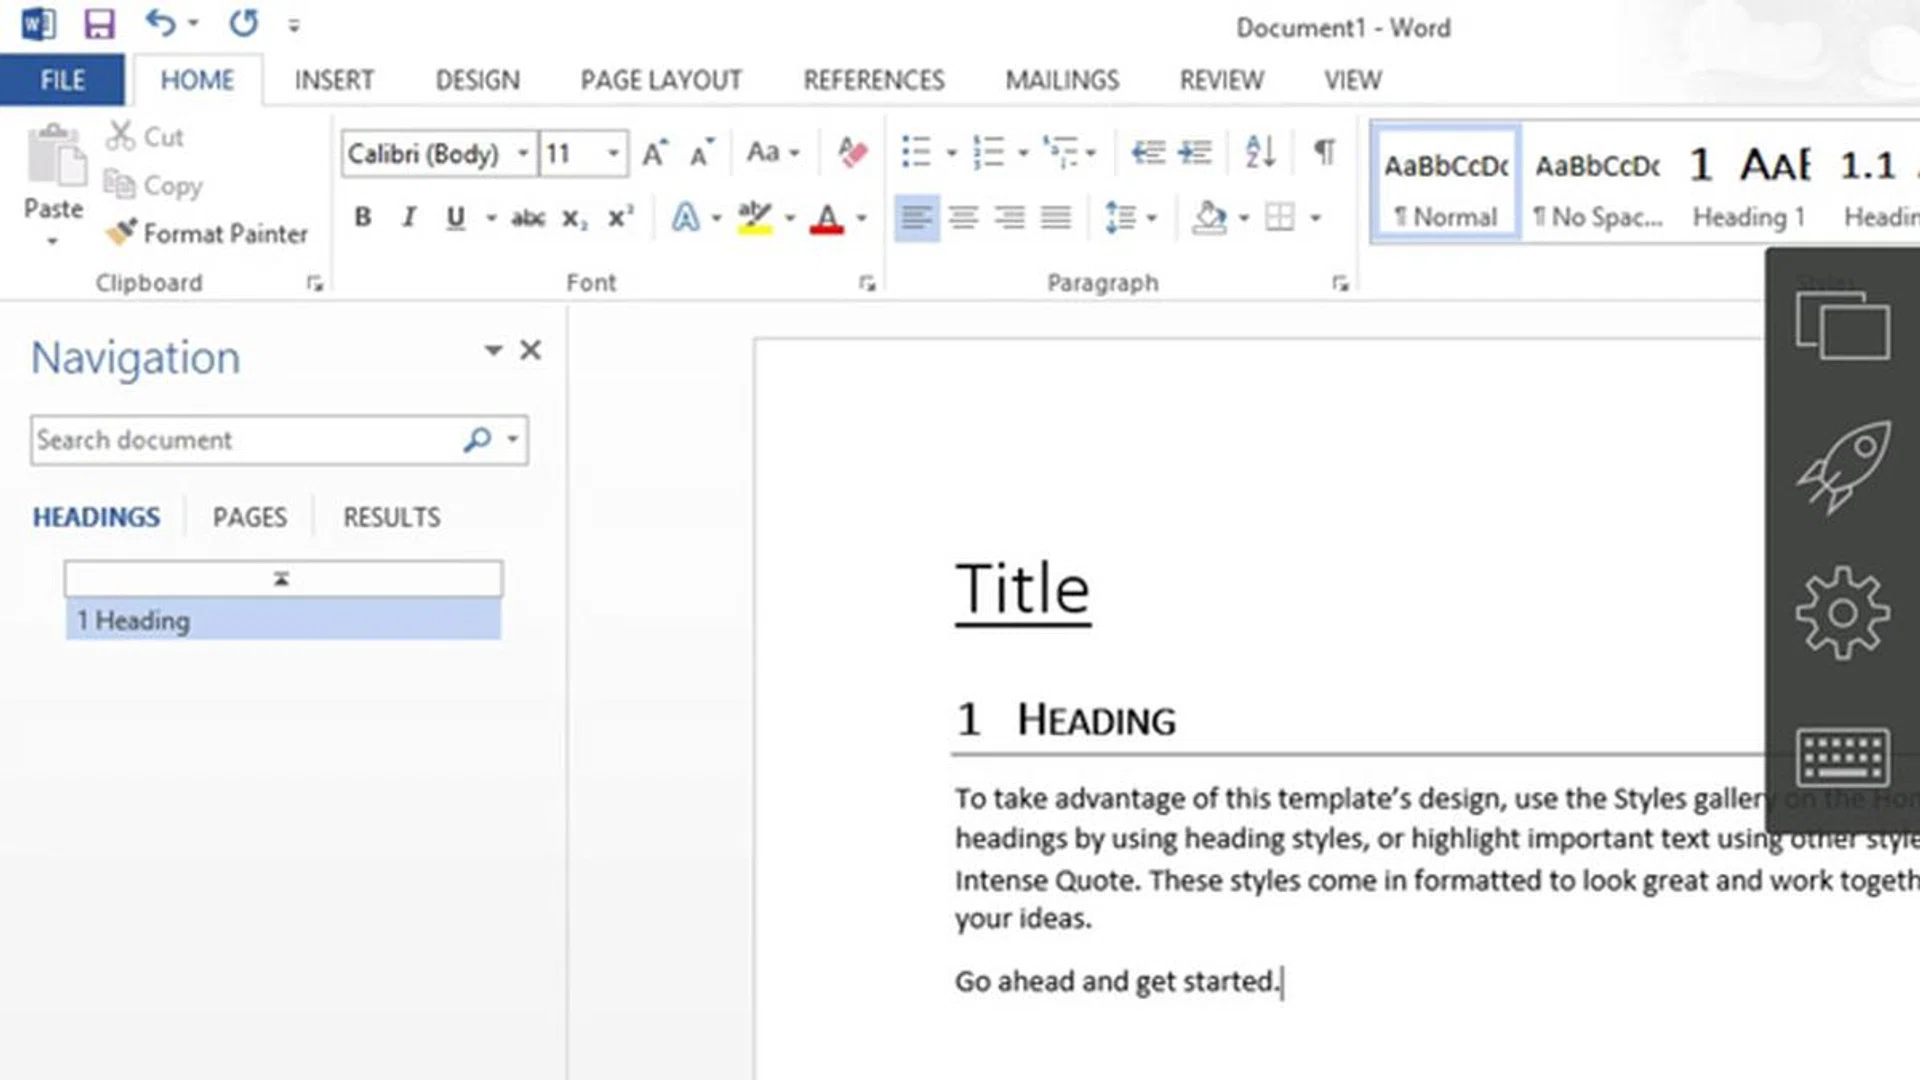This screenshot has height=1080, width=1920.
Task: Toggle bold formatting
Action: coord(362,217)
